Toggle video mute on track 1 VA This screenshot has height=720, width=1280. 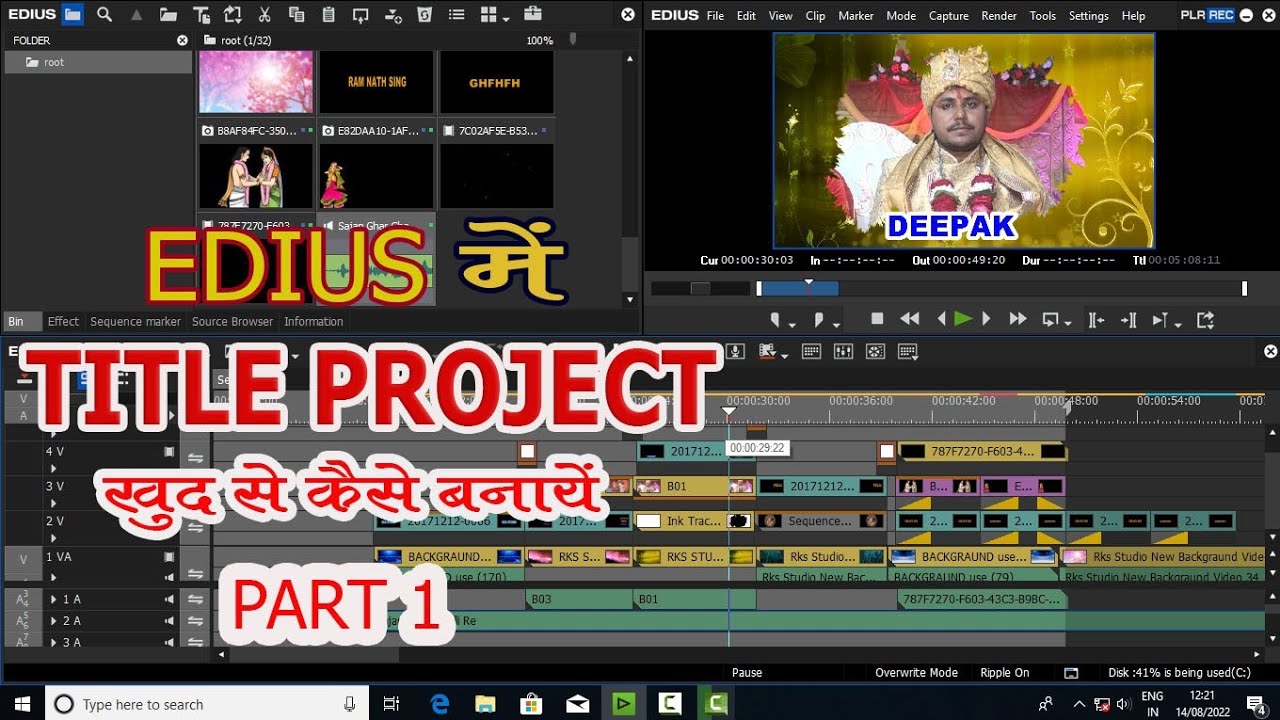169,557
